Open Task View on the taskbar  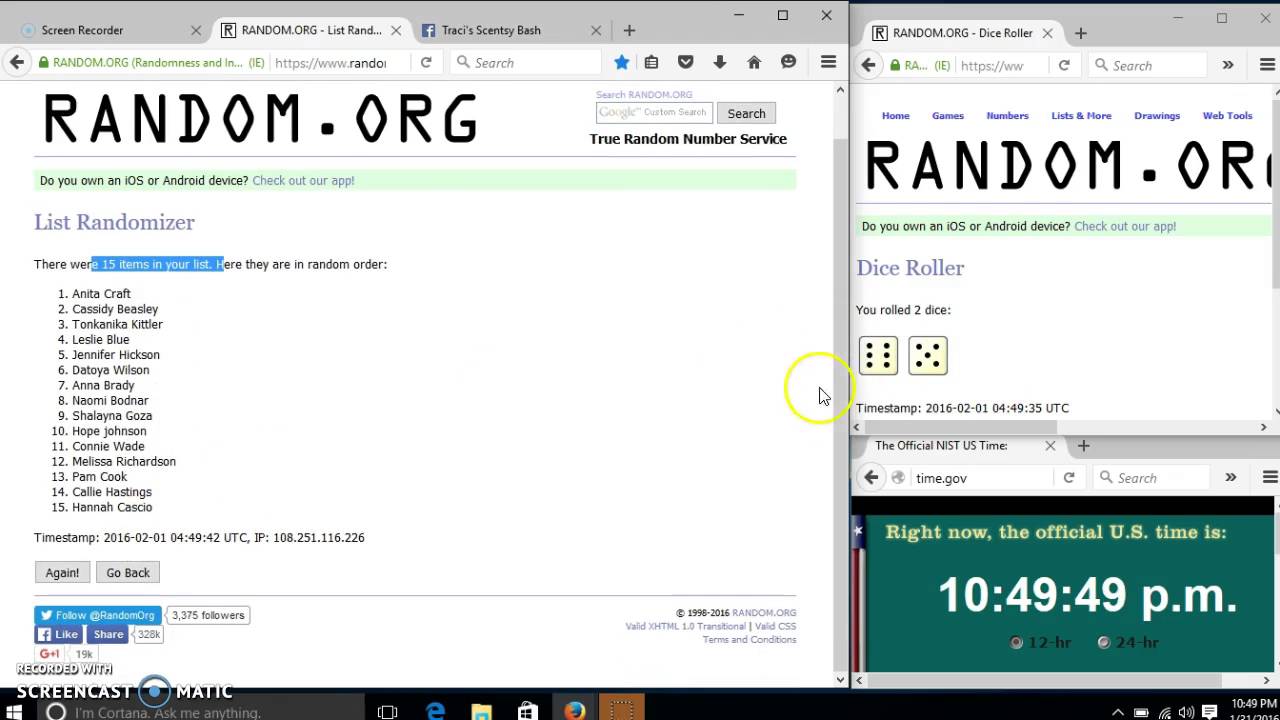click(387, 711)
